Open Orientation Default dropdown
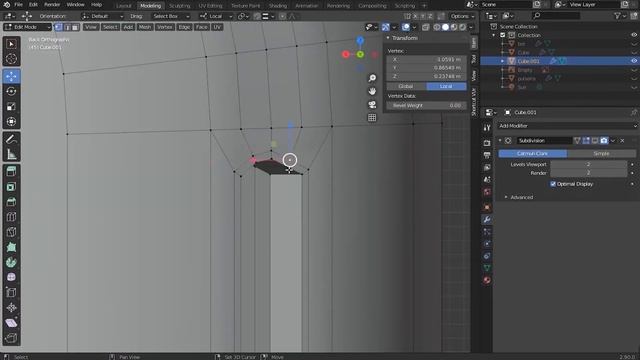The width and height of the screenshot is (640, 360). pyautogui.click(x=102, y=16)
